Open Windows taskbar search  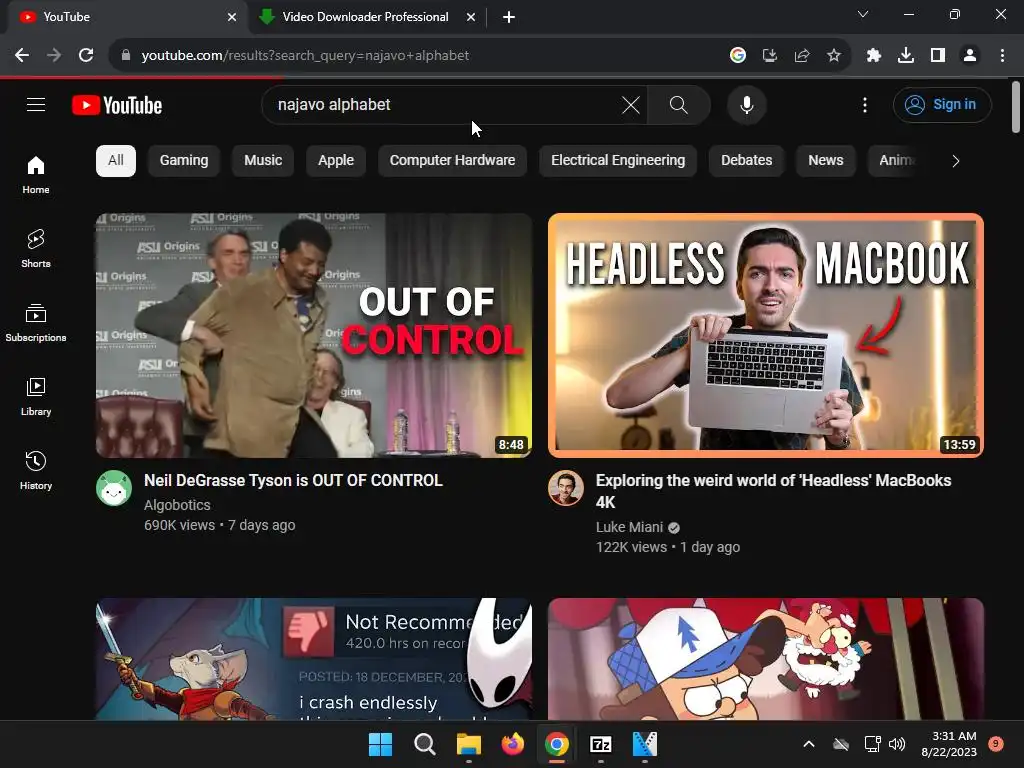[x=424, y=744]
